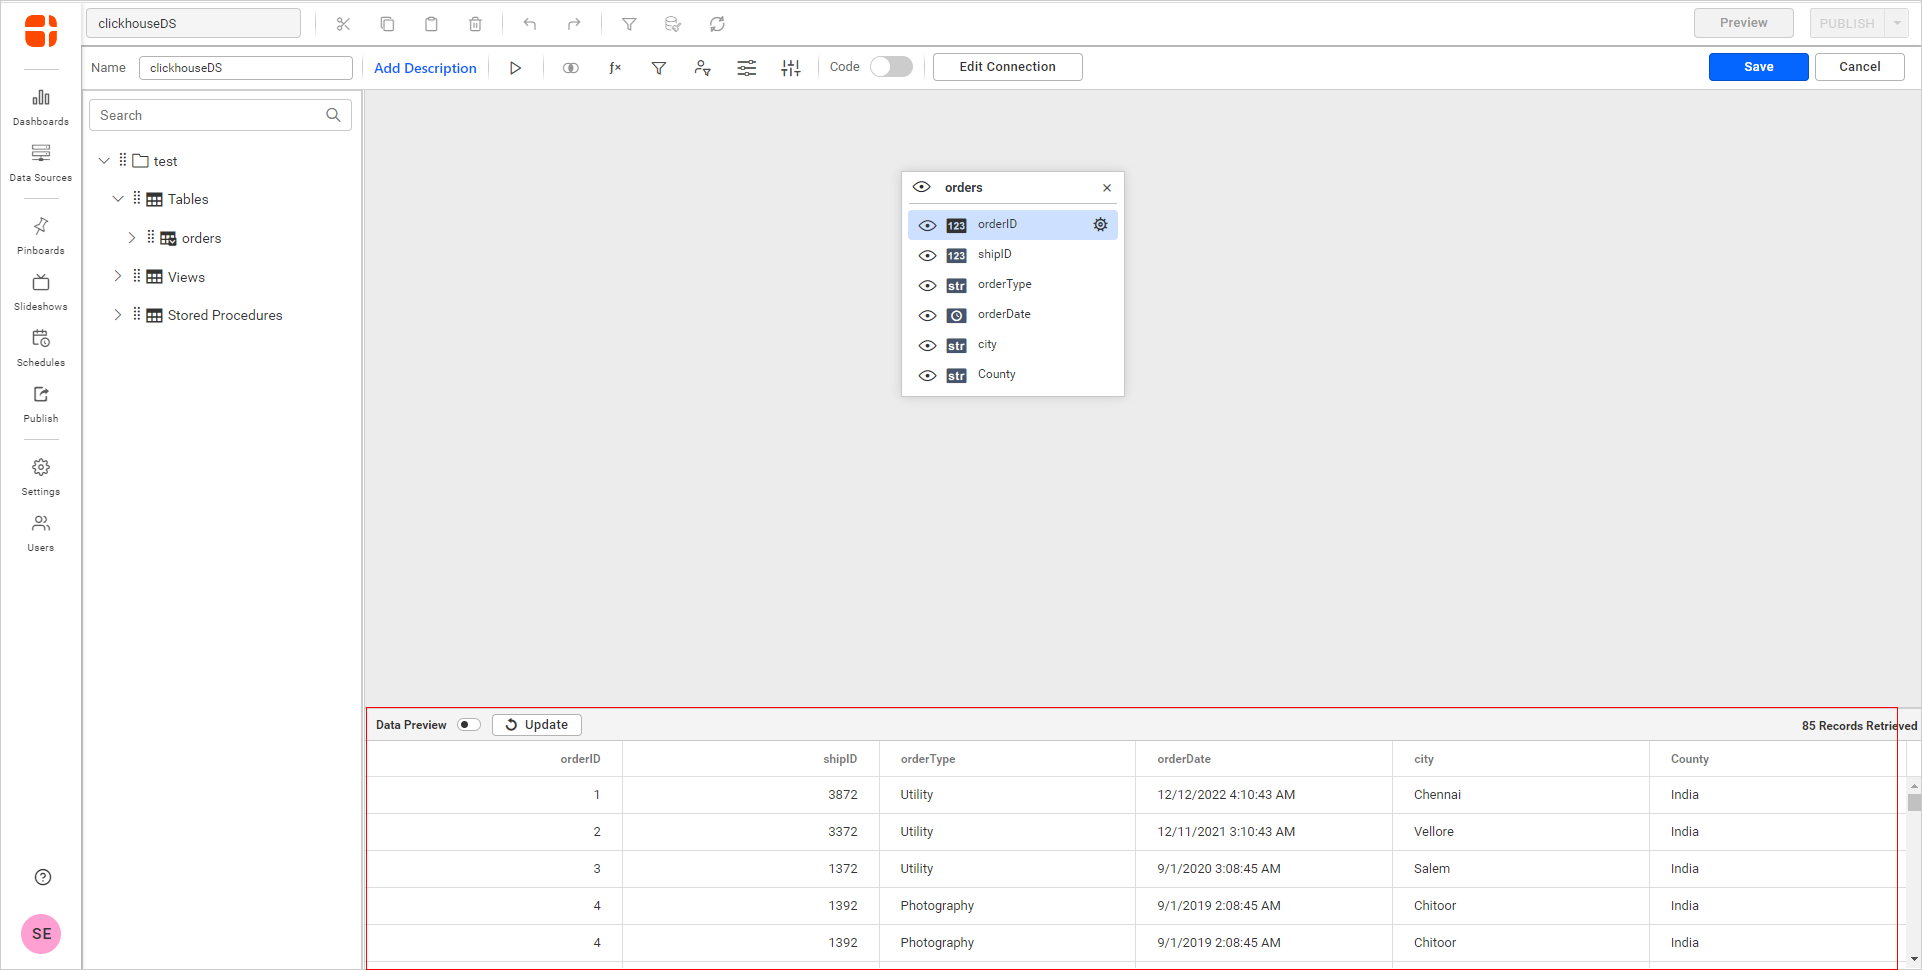Click the help question mark icon
This screenshot has height=970, width=1922.
(42, 877)
